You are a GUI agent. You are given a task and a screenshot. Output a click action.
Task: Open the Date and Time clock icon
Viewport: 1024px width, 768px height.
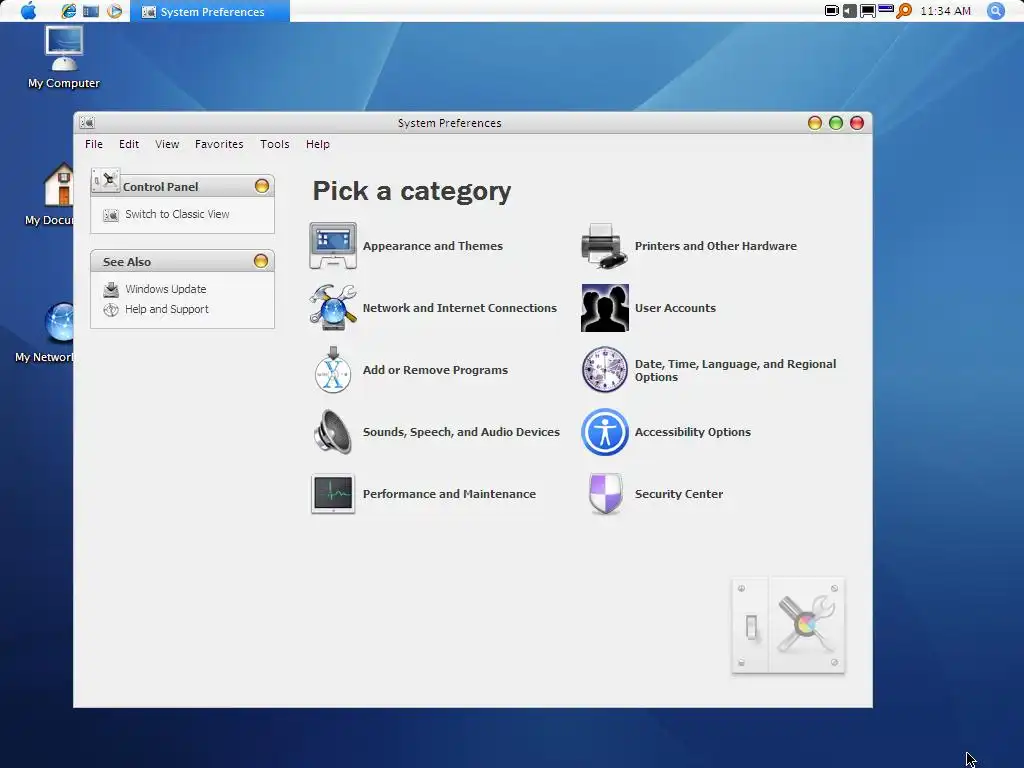click(x=605, y=370)
